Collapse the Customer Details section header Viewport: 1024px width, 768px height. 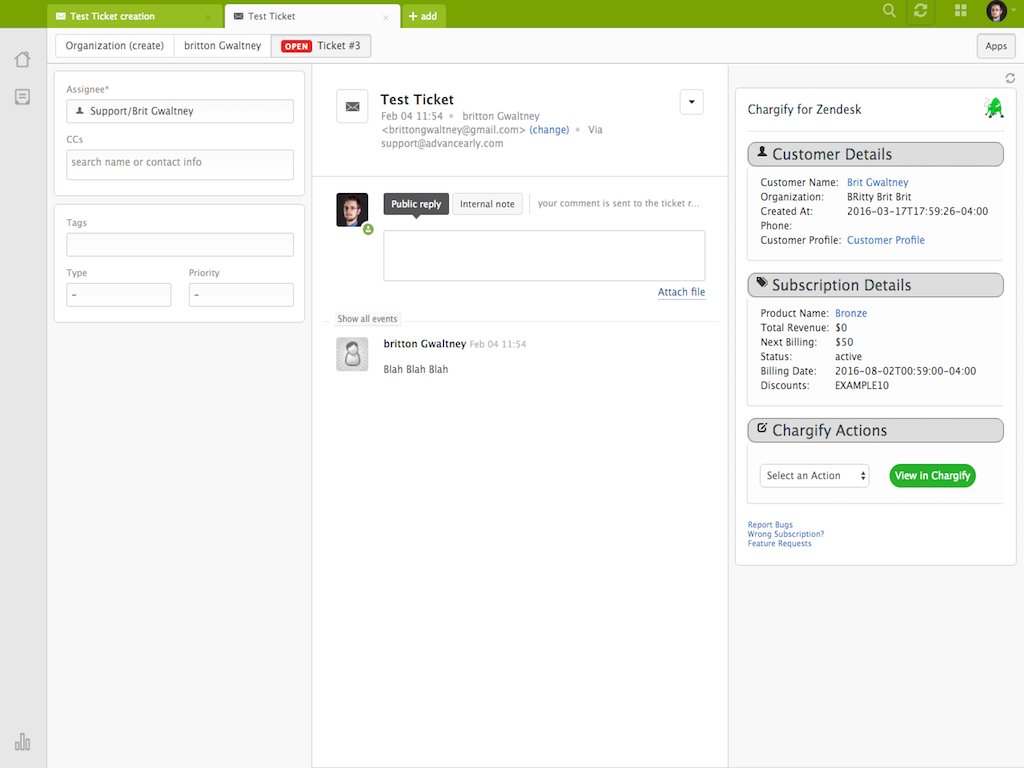click(x=875, y=154)
